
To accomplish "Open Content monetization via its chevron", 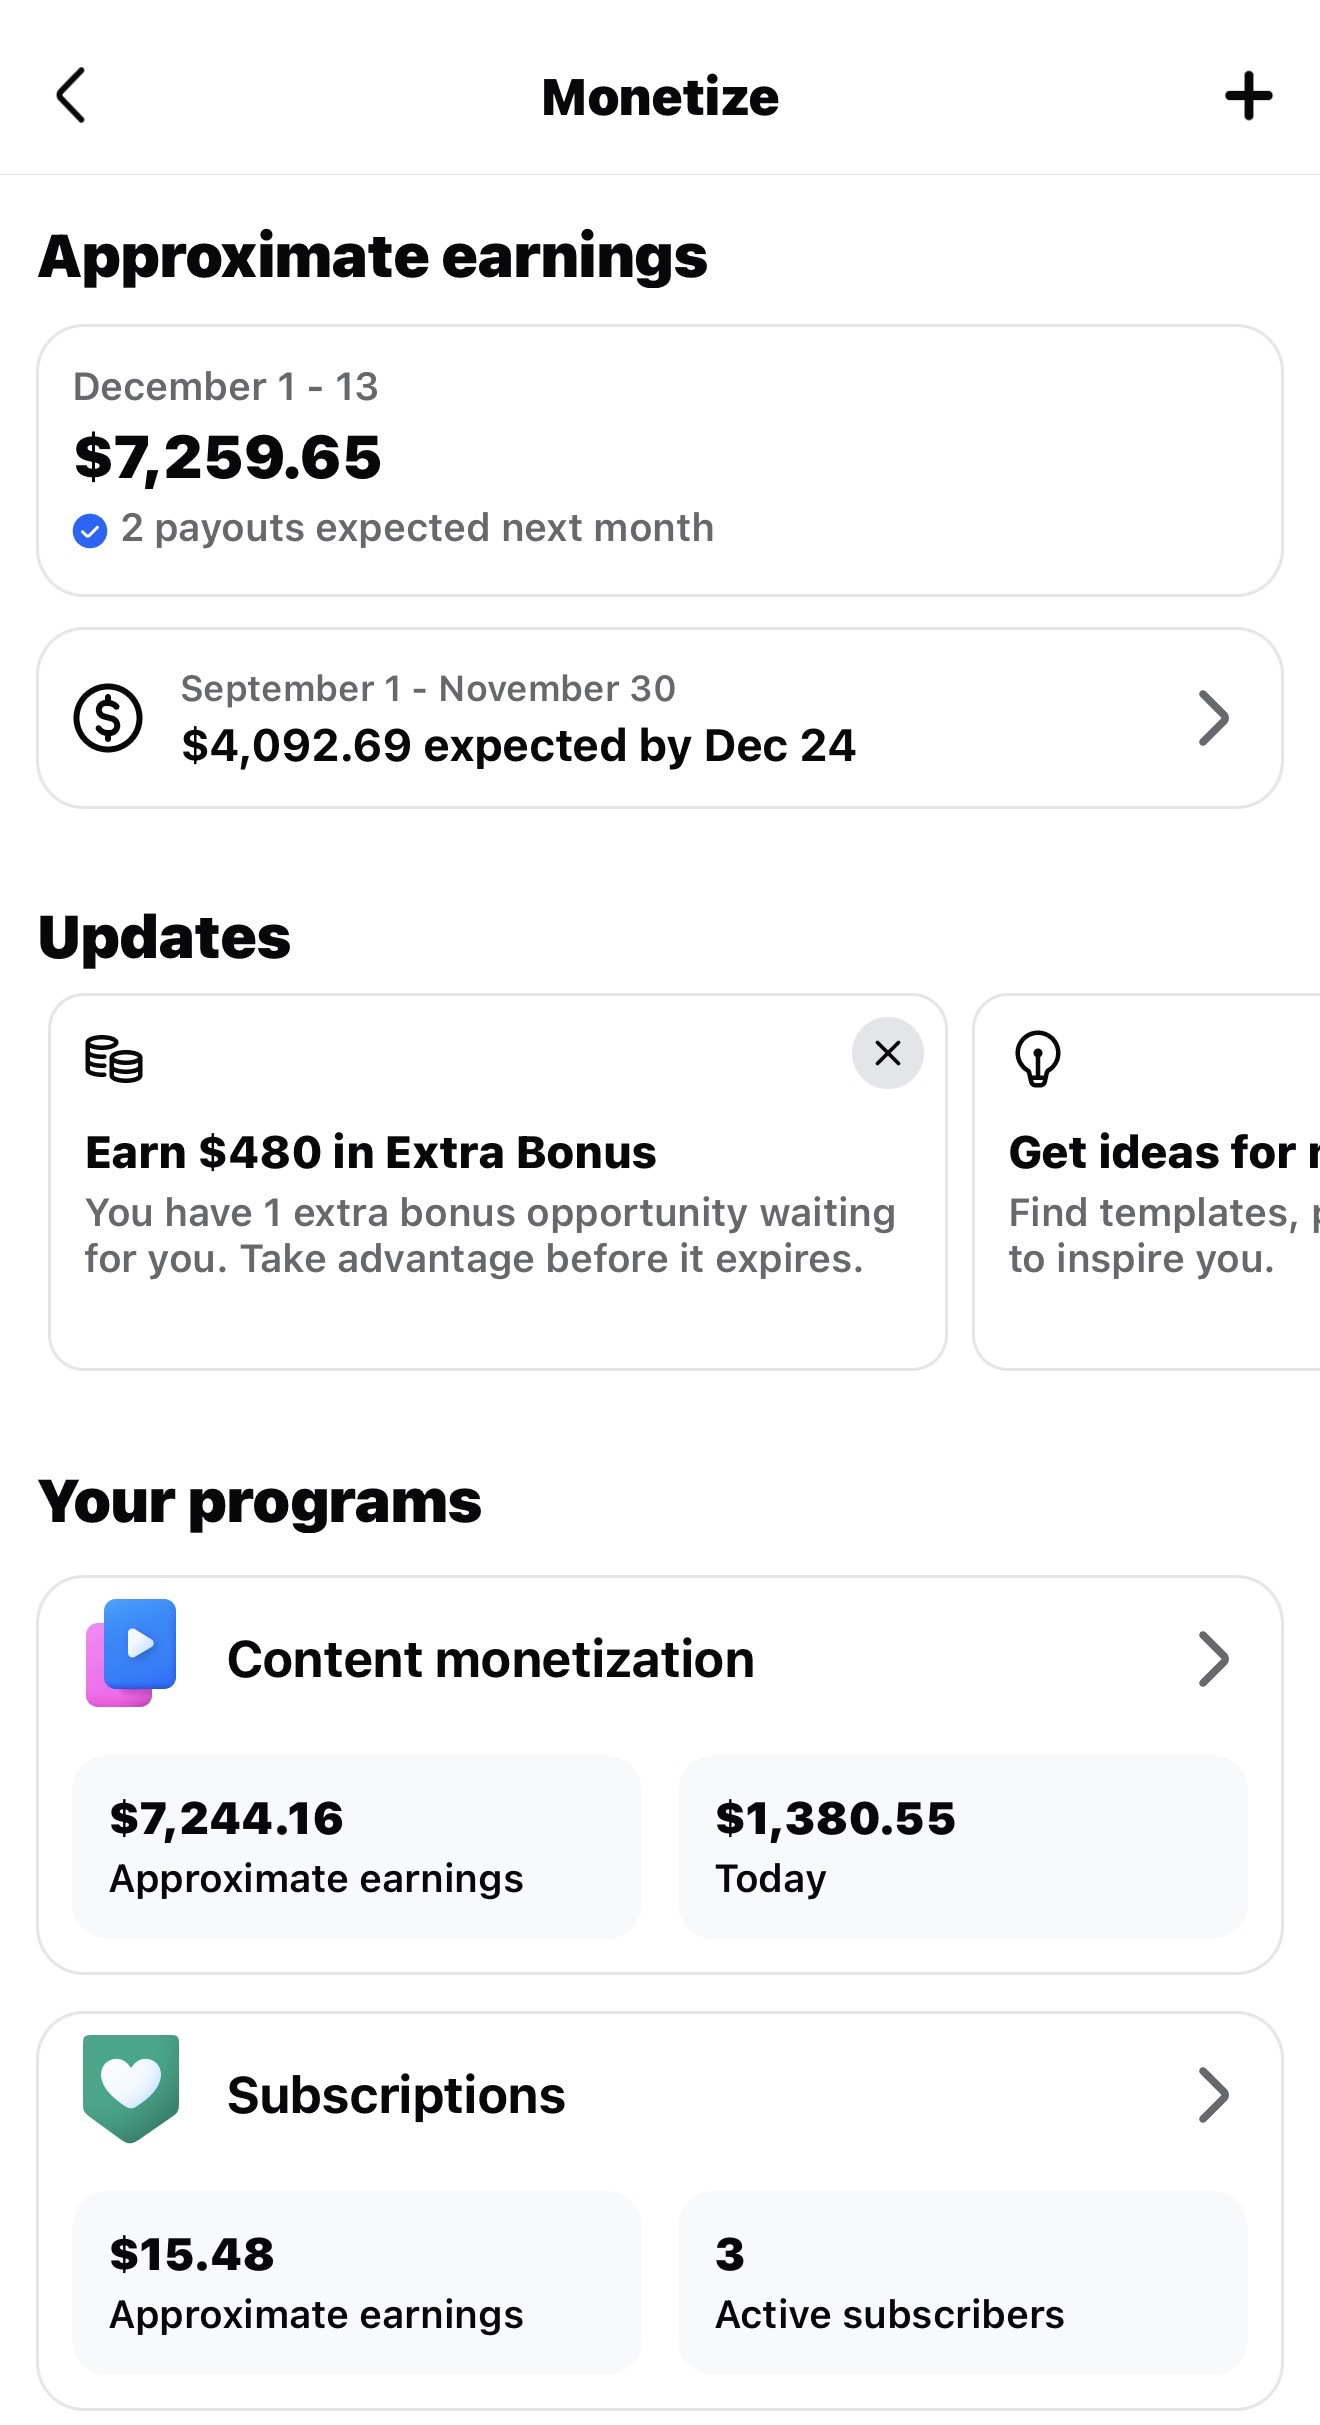I will pyautogui.click(x=1213, y=1659).
